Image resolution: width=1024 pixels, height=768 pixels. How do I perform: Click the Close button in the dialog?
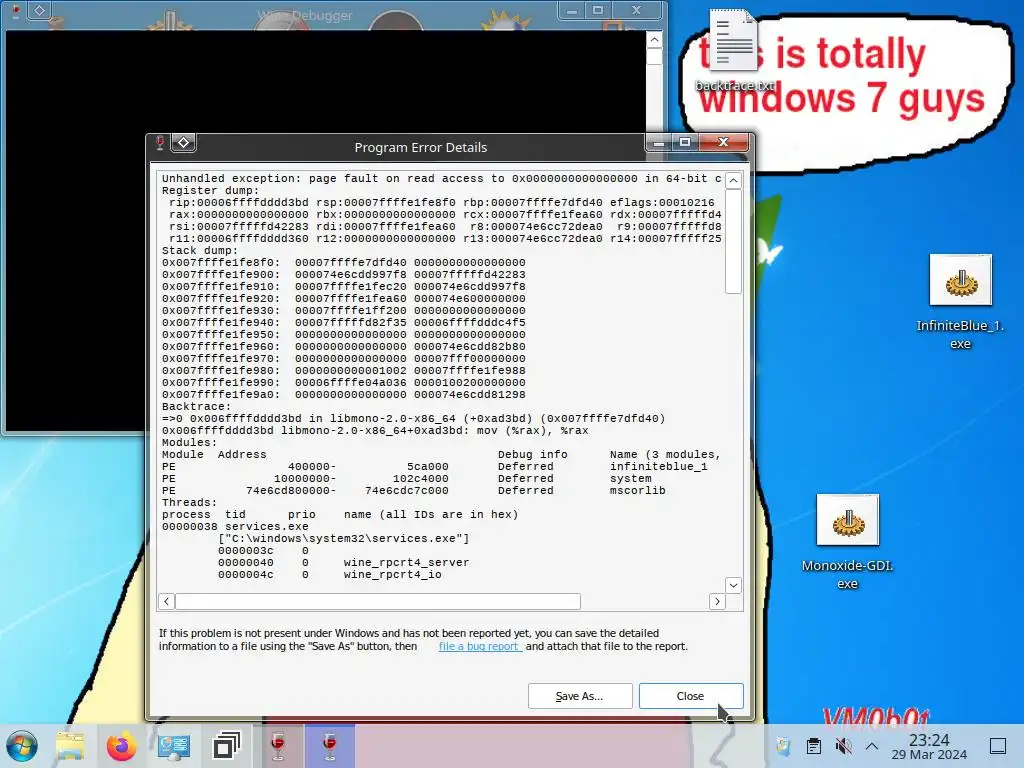point(691,696)
